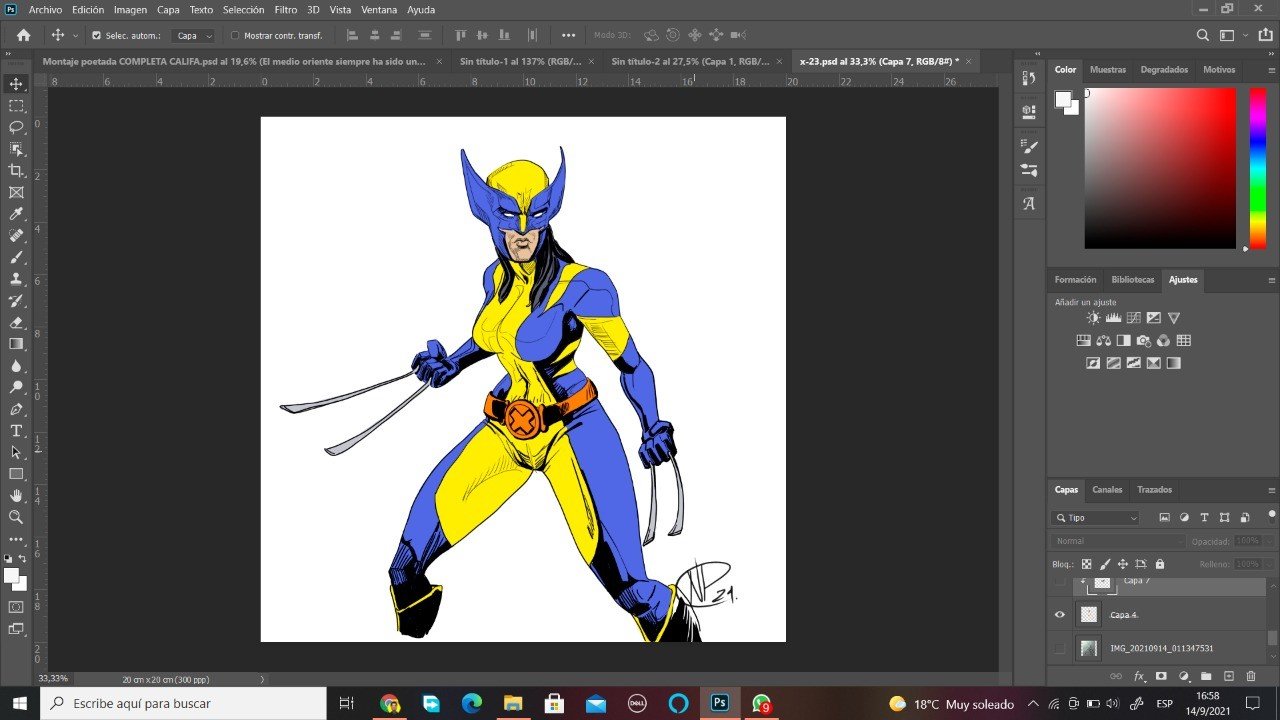Toggle Selec. autom. checkbox
Image resolution: width=1280 pixels, height=720 pixels.
(96, 35)
